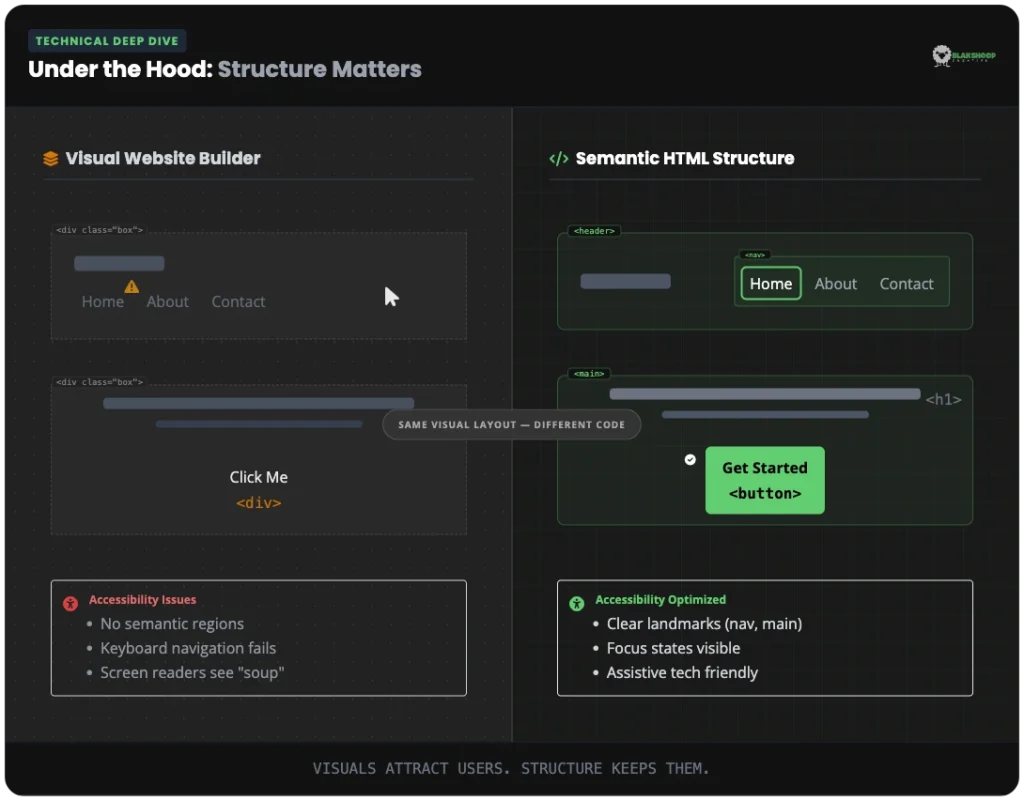This screenshot has width=1024, height=801.
Task: Click the Blaksheep logo in the header
Action: click(963, 56)
